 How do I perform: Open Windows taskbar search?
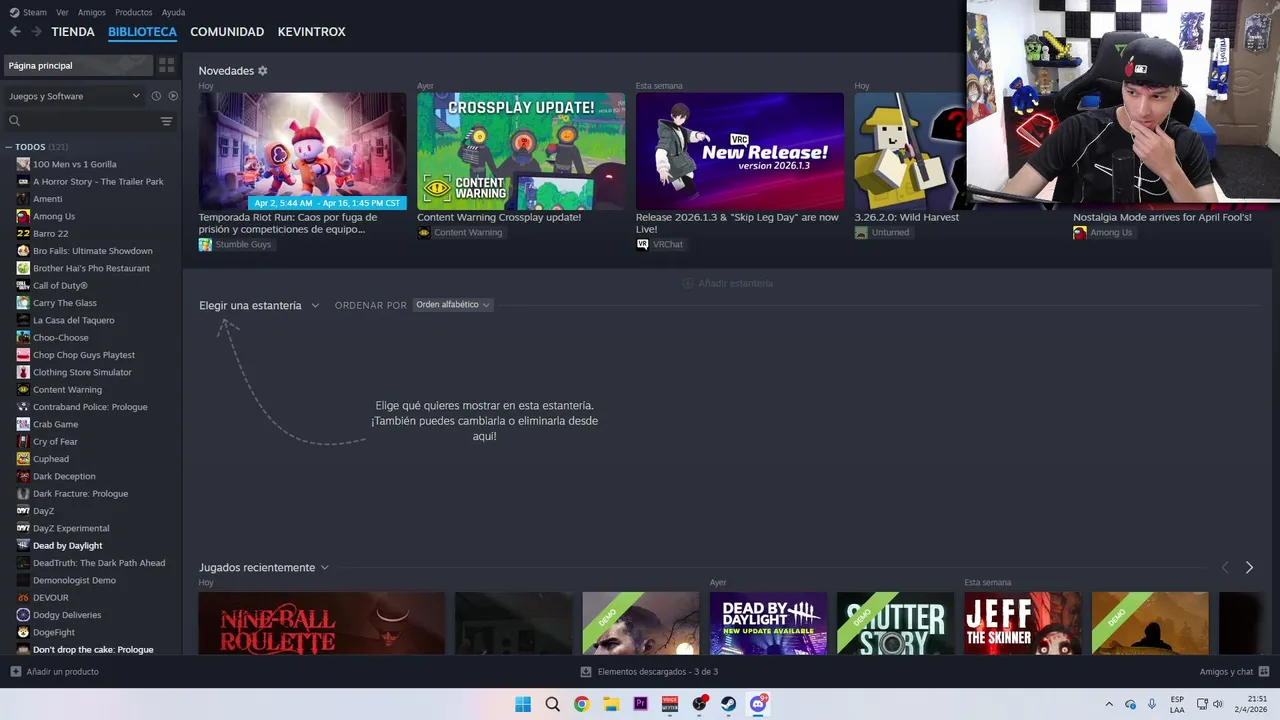coord(552,704)
